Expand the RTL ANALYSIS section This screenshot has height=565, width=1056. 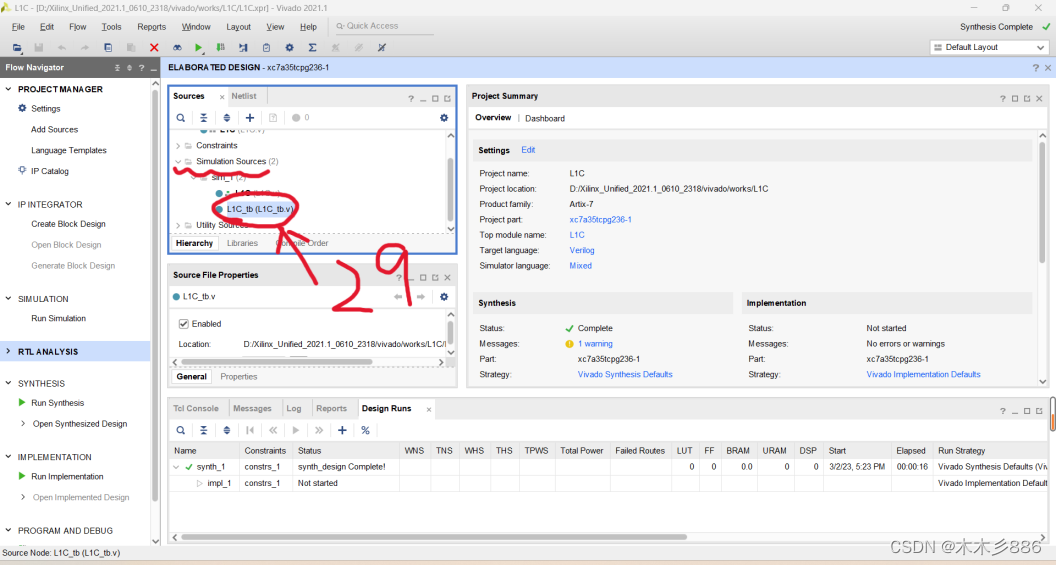pyautogui.click(x=9, y=352)
